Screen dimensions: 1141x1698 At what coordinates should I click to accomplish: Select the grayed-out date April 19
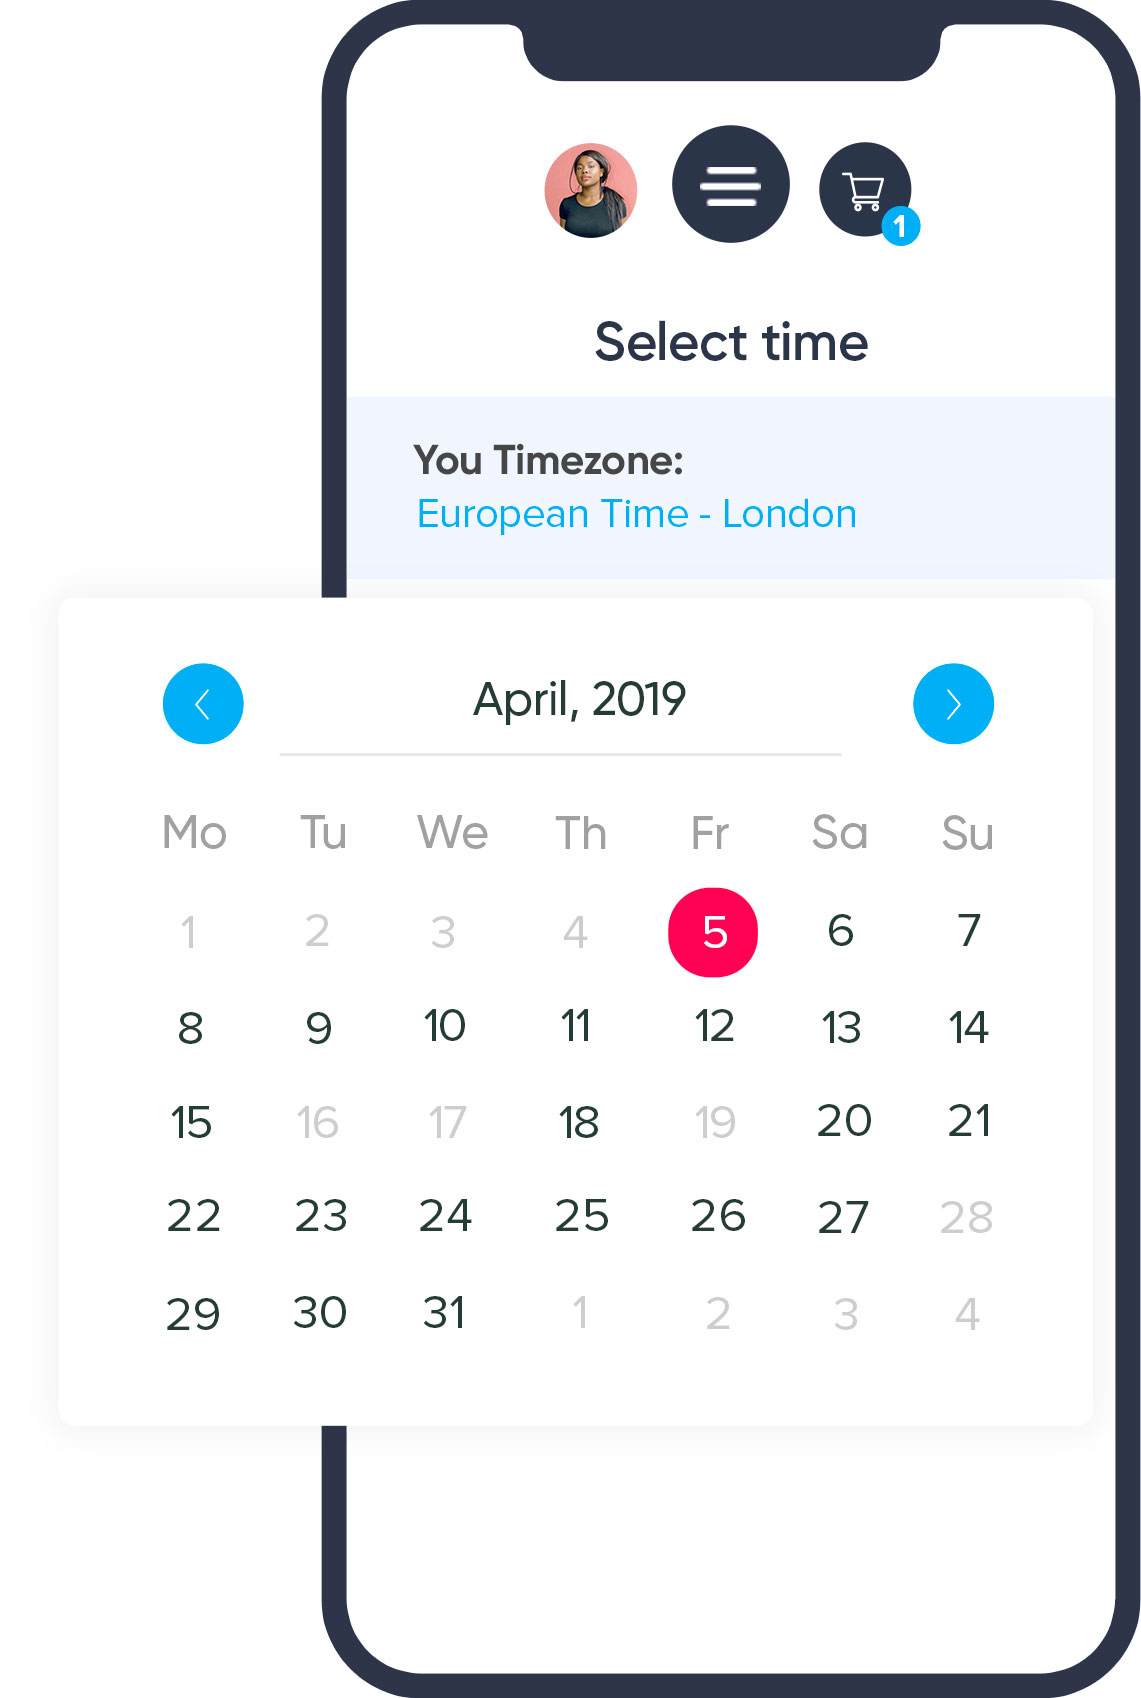tap(714, 1123)
